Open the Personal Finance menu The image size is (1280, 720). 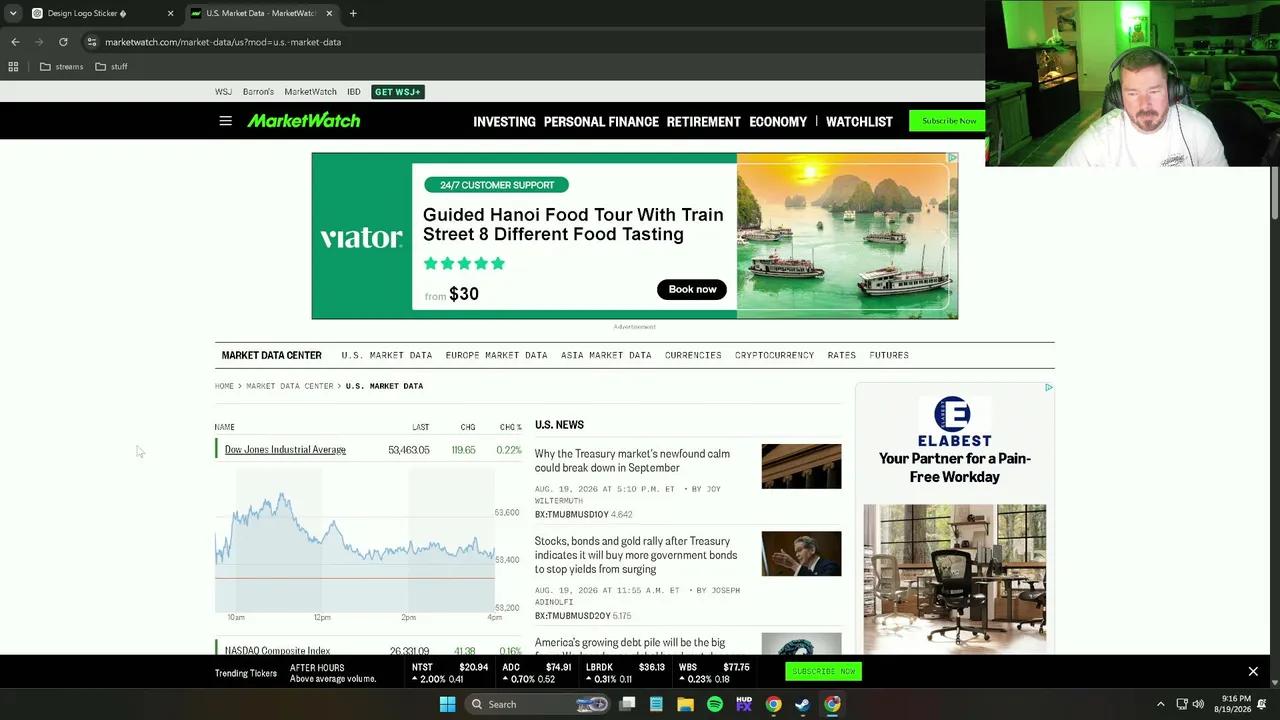pos(601,122)
